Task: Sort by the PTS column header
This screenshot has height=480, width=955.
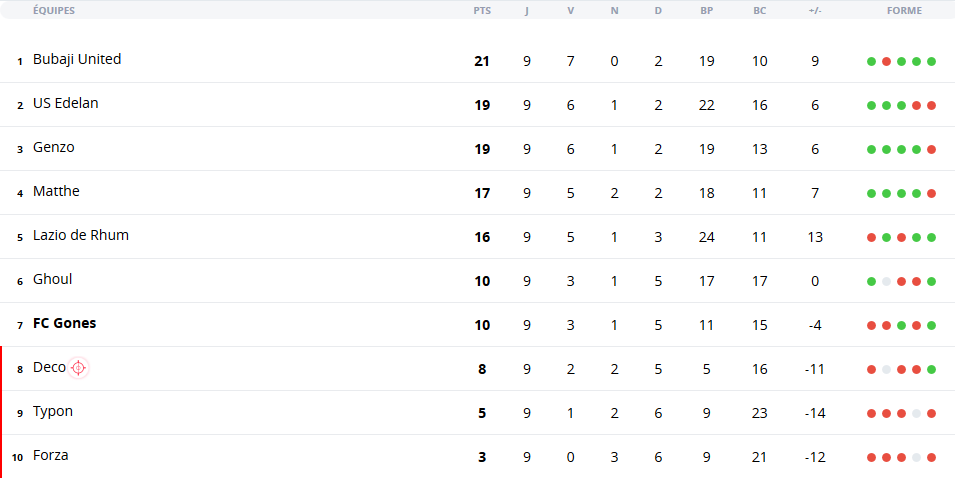Action: click(482, 11)
